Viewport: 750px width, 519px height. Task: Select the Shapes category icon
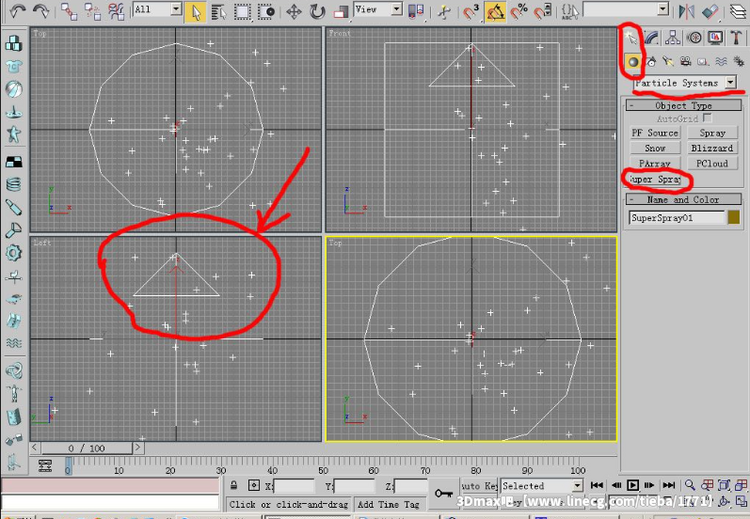pyautogui.click(x=651, y=62)
